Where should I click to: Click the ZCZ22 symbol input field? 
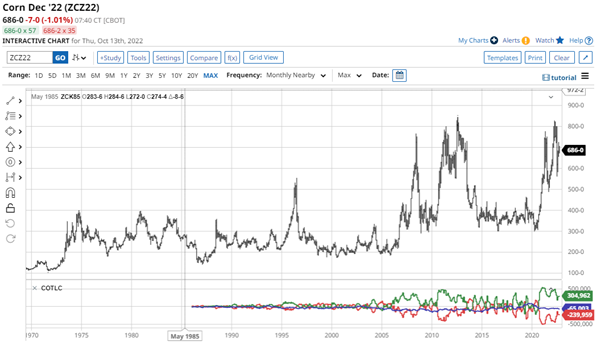point(30,58)
